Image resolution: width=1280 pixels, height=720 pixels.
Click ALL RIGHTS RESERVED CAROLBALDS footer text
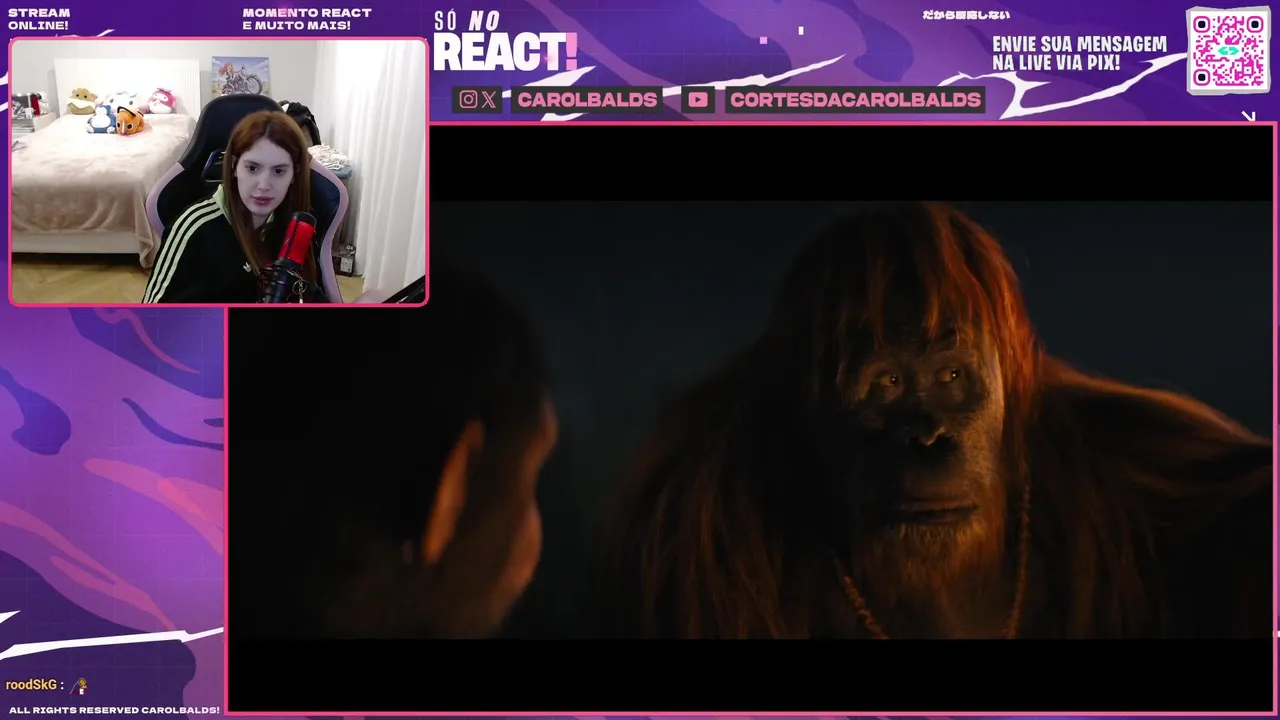coord(114,710)
